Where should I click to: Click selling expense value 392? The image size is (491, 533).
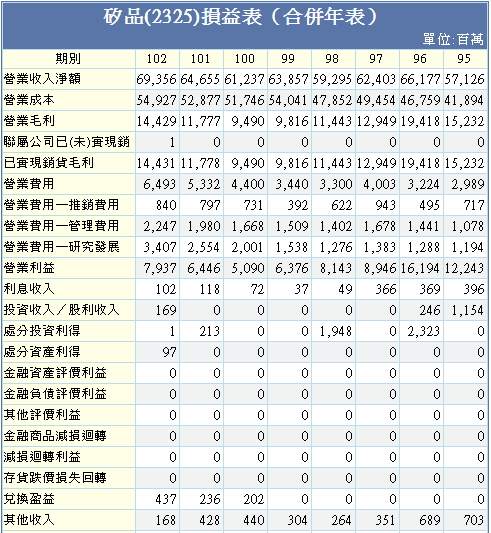pyautogui.click(x=298, y=206)
